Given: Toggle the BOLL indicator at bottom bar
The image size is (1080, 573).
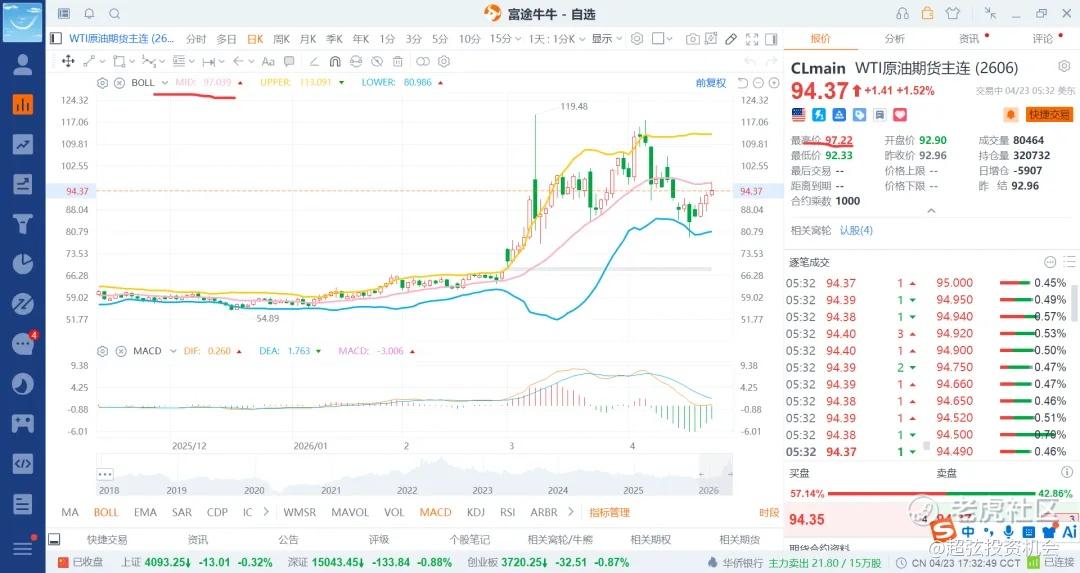Looking at the screenshot, I should coord(105,512).
